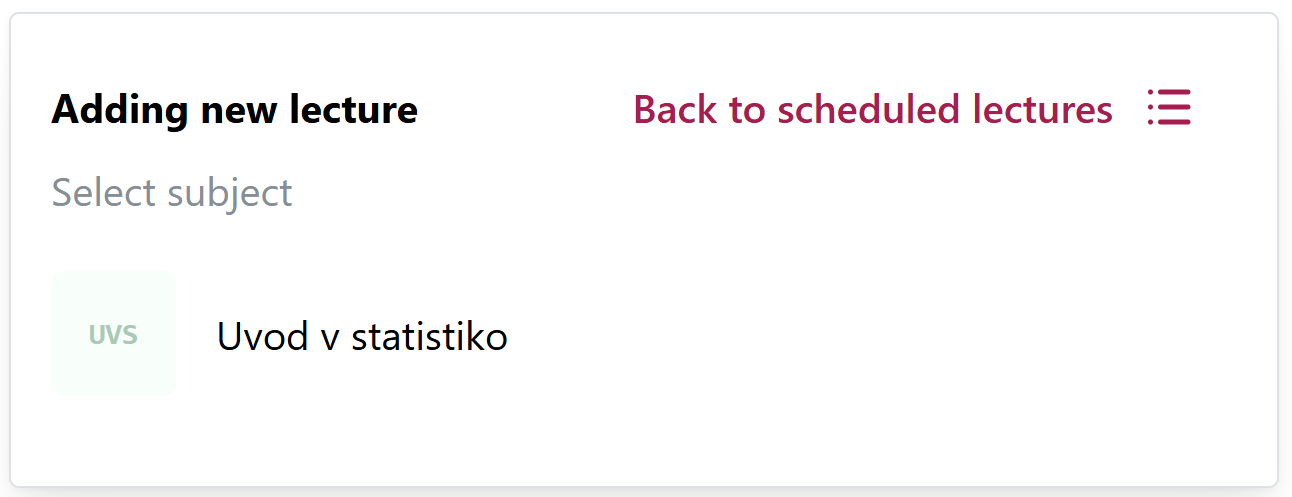Go back using the scheduled lectures list icon
1292x497 pixels.
1169,107
